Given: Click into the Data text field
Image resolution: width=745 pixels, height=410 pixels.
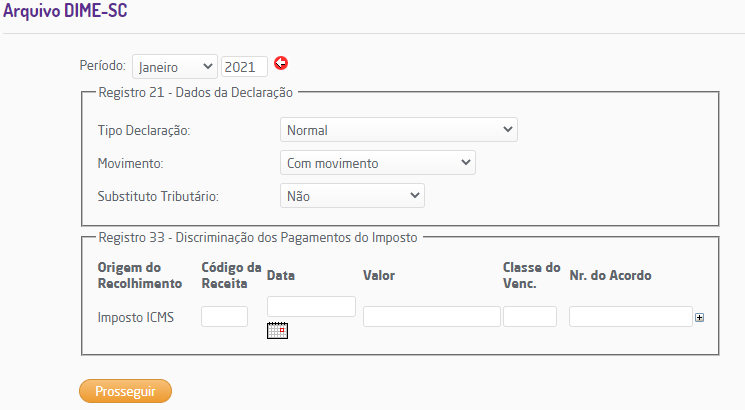Looking at the screenshot, I should pos(311,306).
